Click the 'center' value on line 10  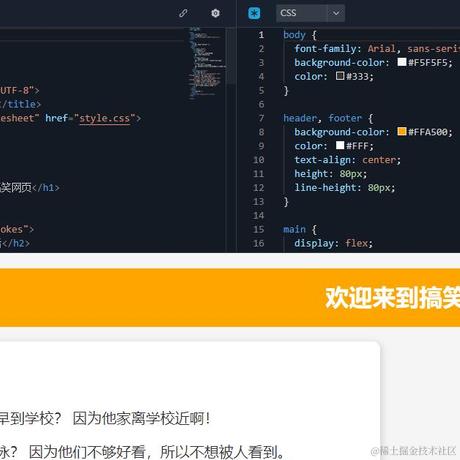[379, 160]
